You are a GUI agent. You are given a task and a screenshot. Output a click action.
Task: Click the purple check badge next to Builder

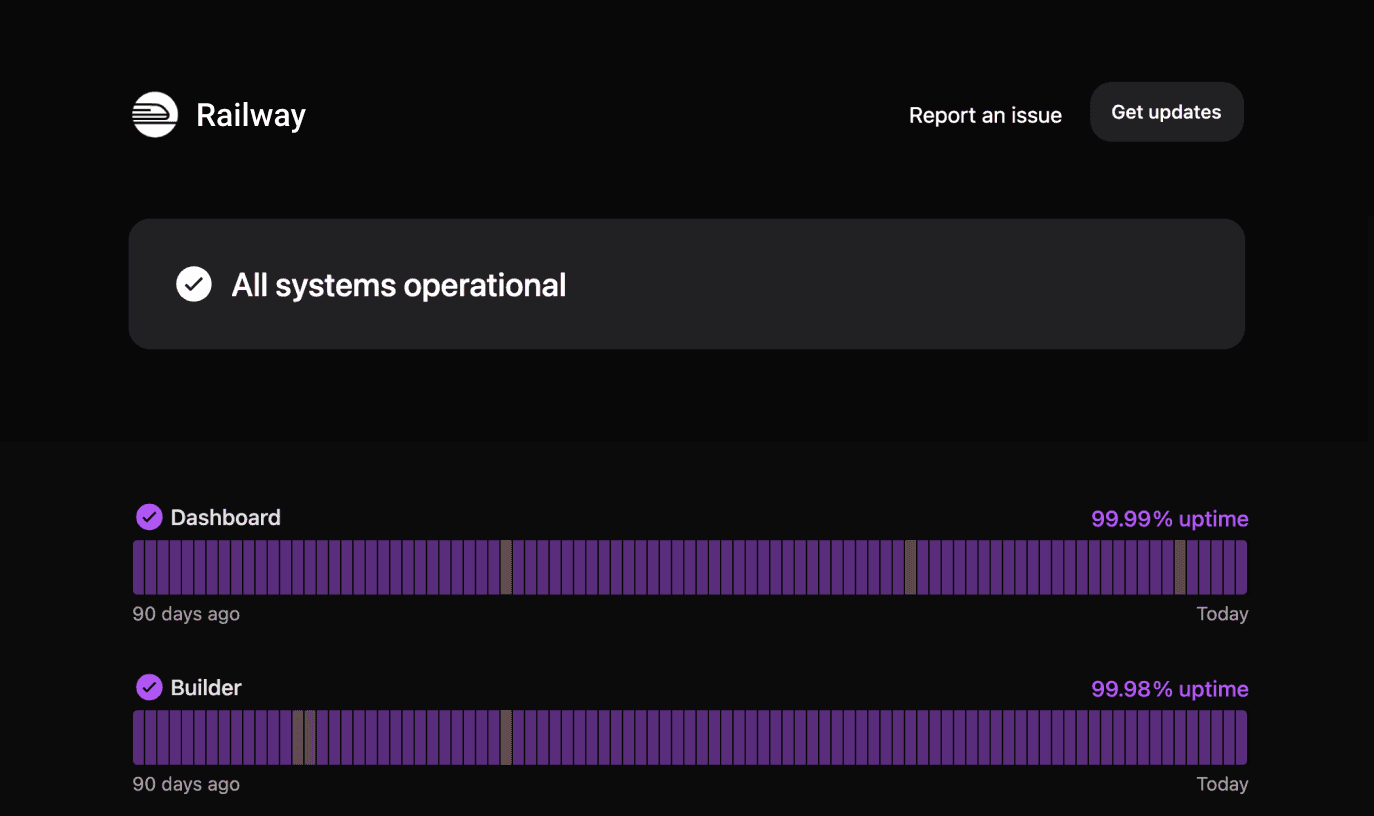(x=149, y=687)
